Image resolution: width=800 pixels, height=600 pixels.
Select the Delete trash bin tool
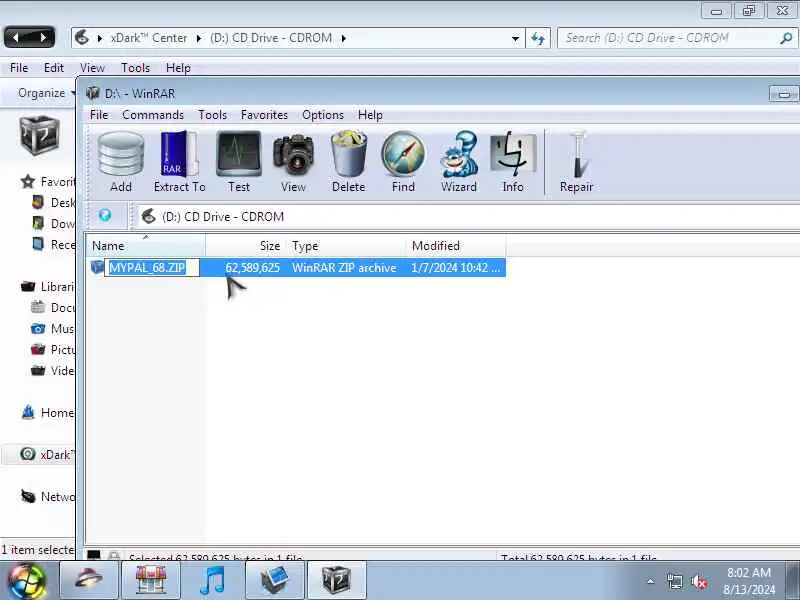click(348, 162)
